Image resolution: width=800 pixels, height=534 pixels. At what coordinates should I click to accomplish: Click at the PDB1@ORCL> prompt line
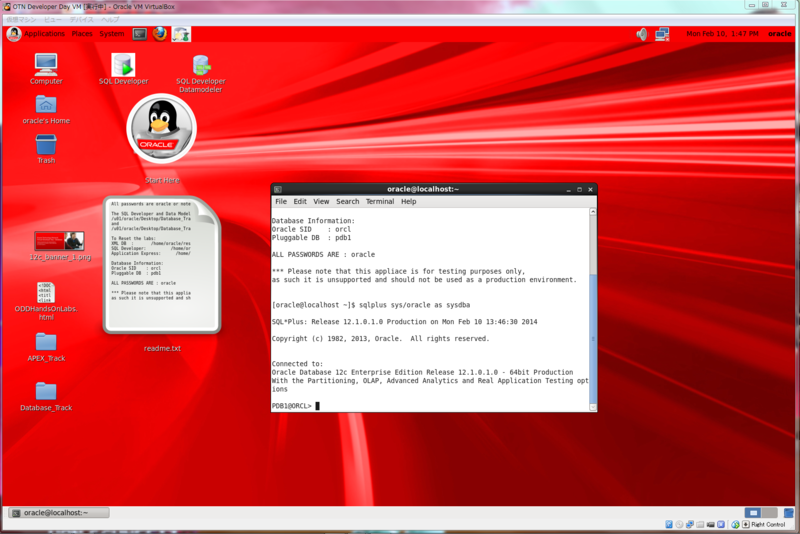(295, 406)
